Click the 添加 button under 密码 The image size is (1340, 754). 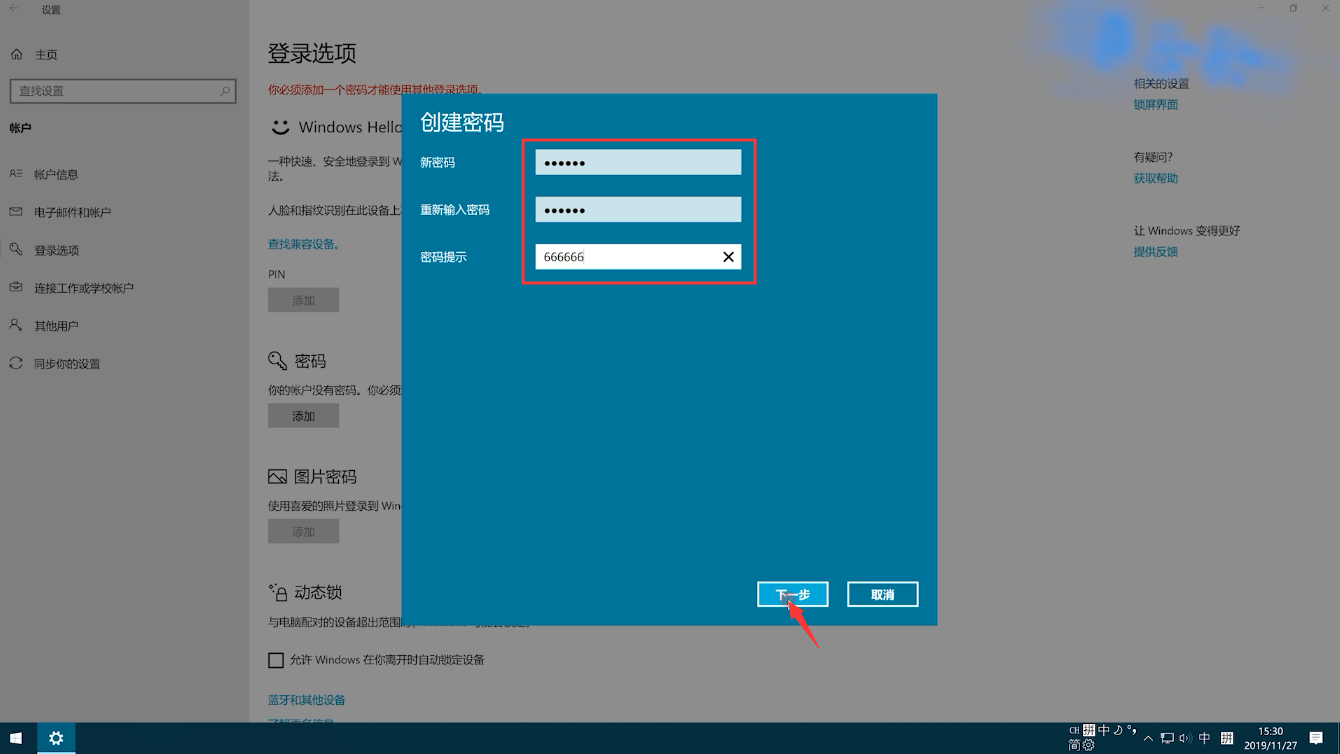[x=303, y=416]
